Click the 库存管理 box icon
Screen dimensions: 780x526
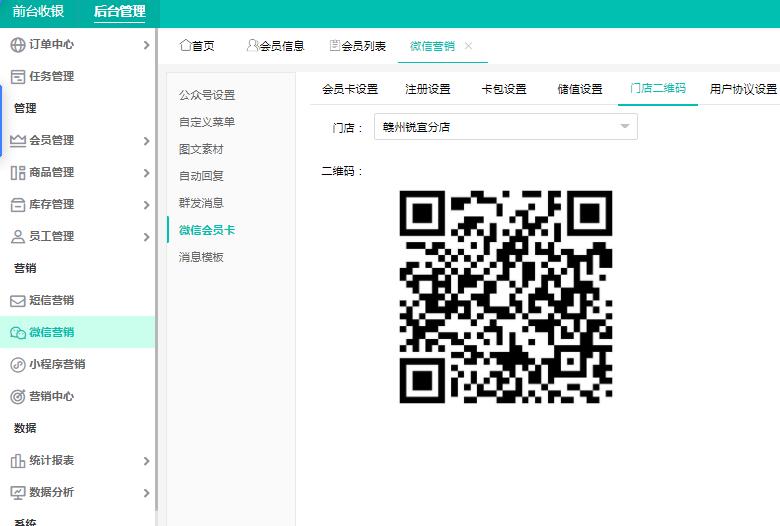18,205
